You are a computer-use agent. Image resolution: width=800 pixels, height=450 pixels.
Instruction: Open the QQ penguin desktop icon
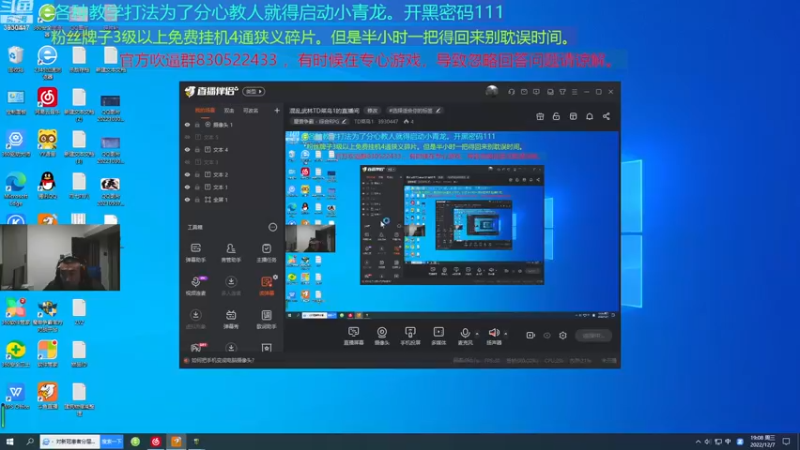(47, 185)
